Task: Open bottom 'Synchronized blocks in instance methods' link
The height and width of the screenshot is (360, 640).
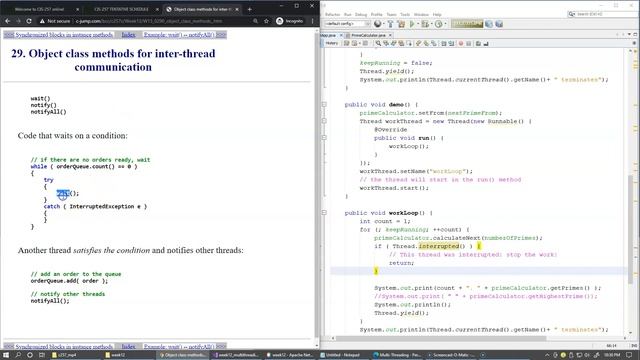Action: coord(64,347)
